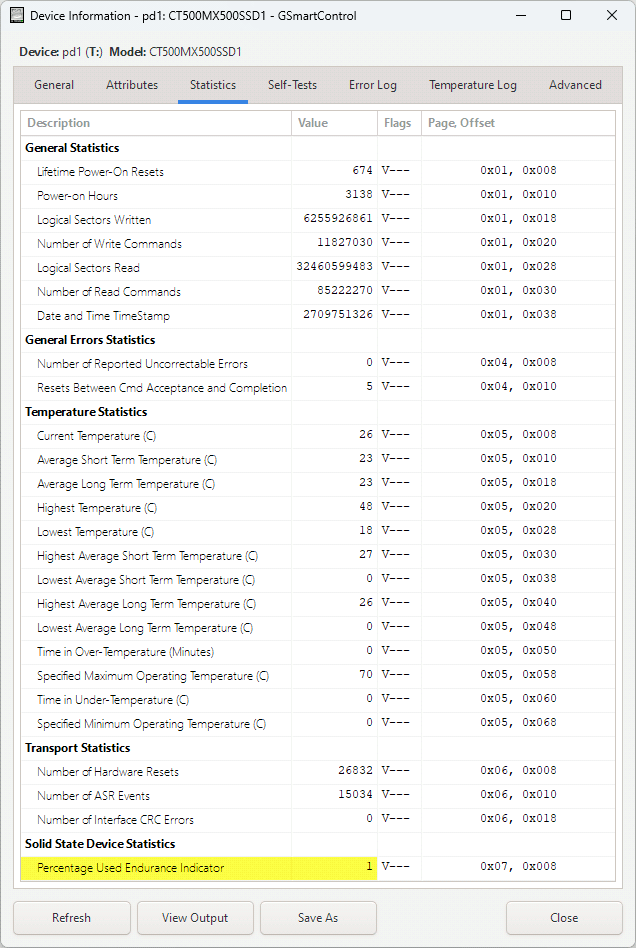Image resolution: width=636 pixels, height=948 pixels.
Task: Close dialog with the Close button
Action: coord(564,918)
